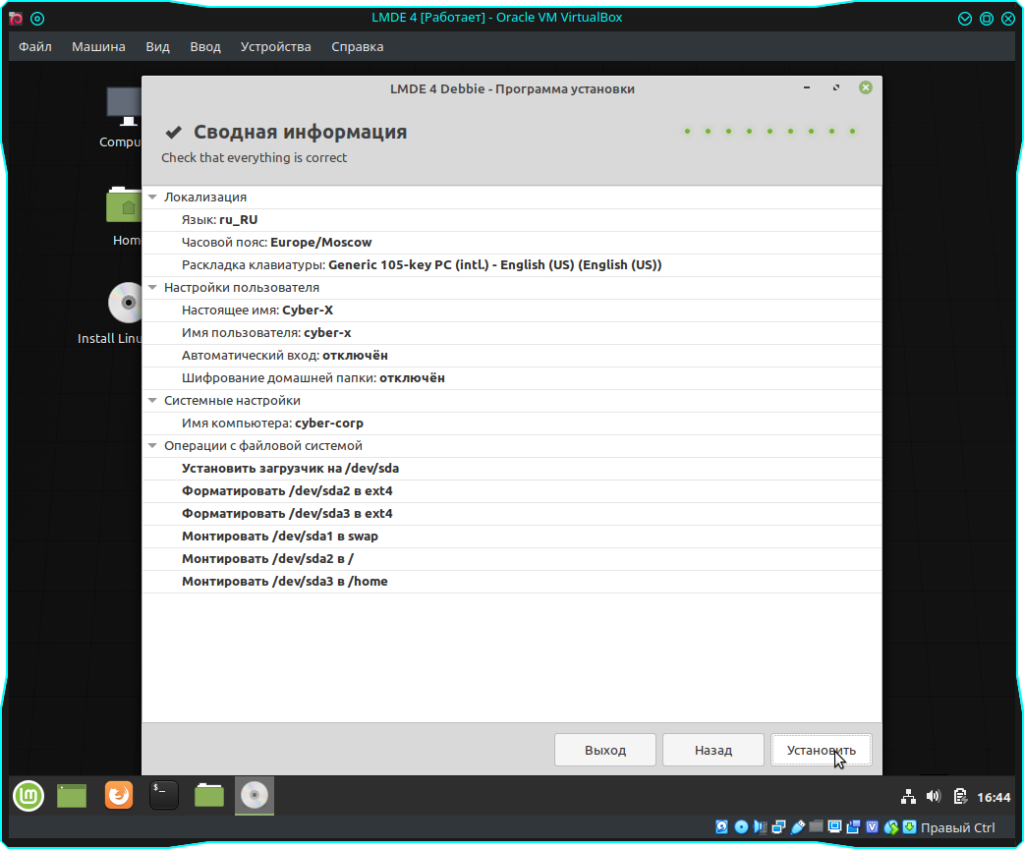Click the Выход button
The height and width of the screenshot is (849, 1024).
(x=605, y=750)
